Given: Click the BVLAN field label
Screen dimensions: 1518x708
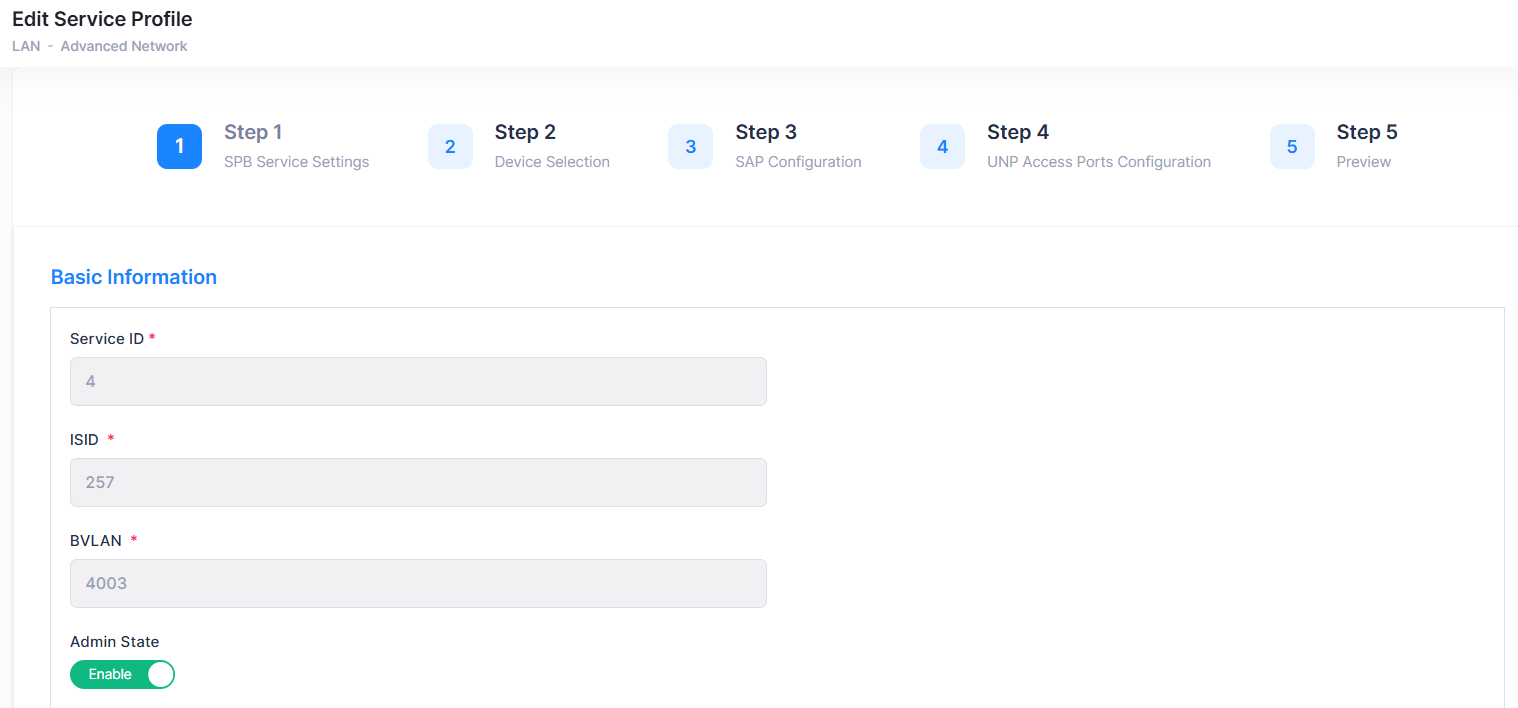Looking at the screenshot, I should click(x=96, y=540).
